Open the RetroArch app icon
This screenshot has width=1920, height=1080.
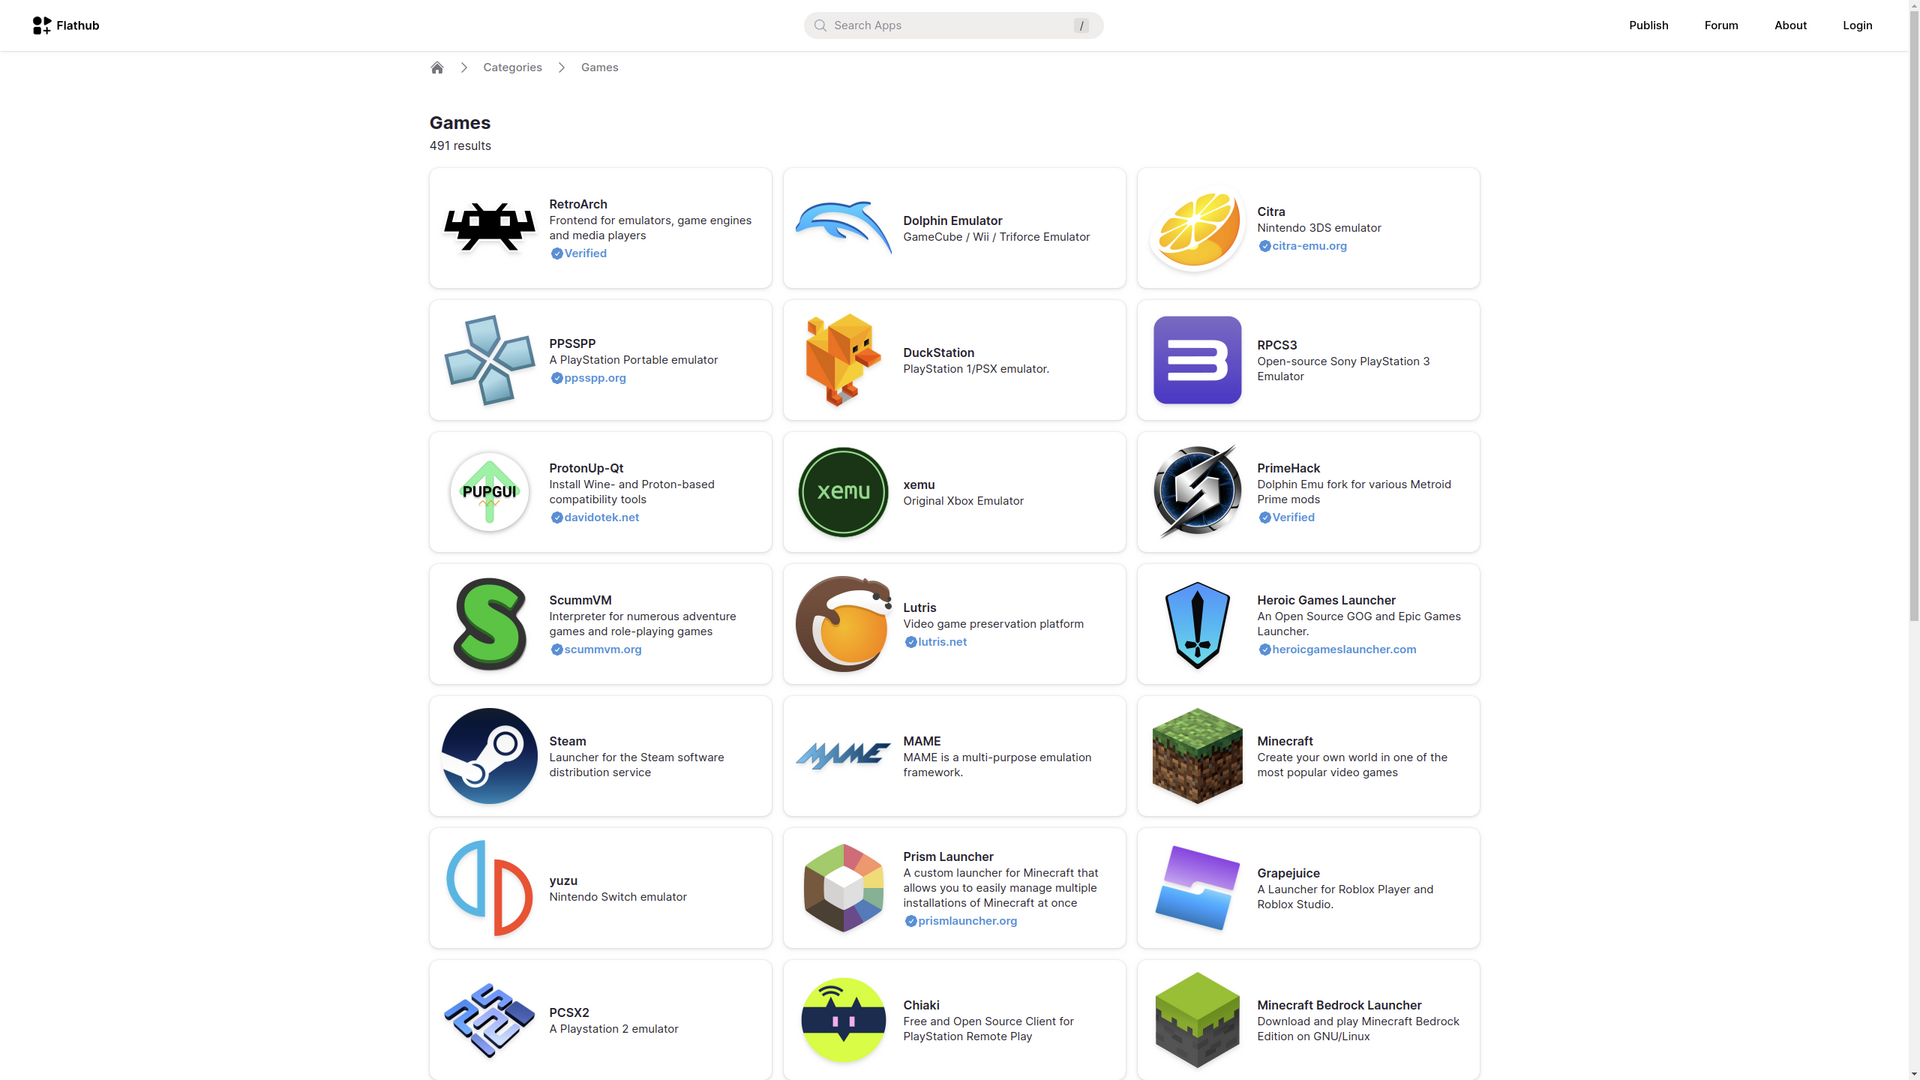[489, 228]
